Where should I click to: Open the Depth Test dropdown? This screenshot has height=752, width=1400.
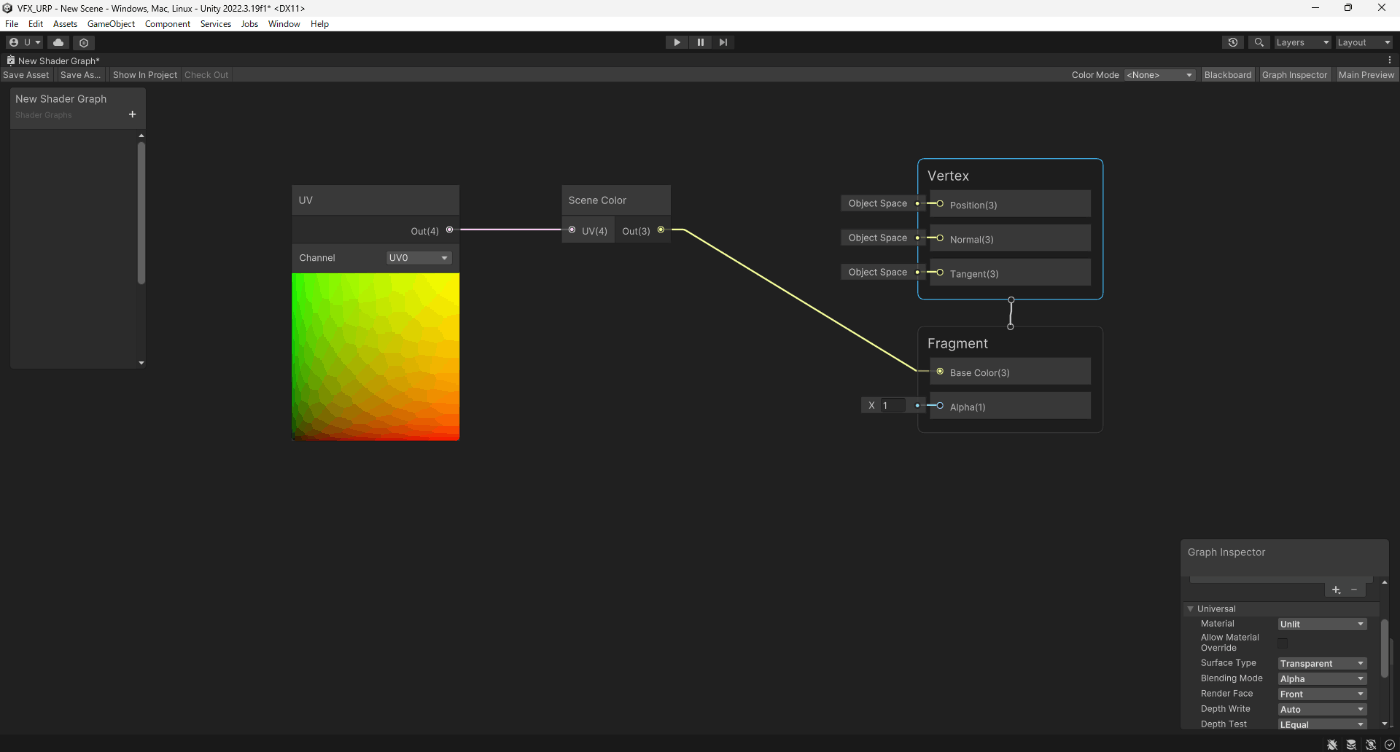click(x=1322, y=724)
